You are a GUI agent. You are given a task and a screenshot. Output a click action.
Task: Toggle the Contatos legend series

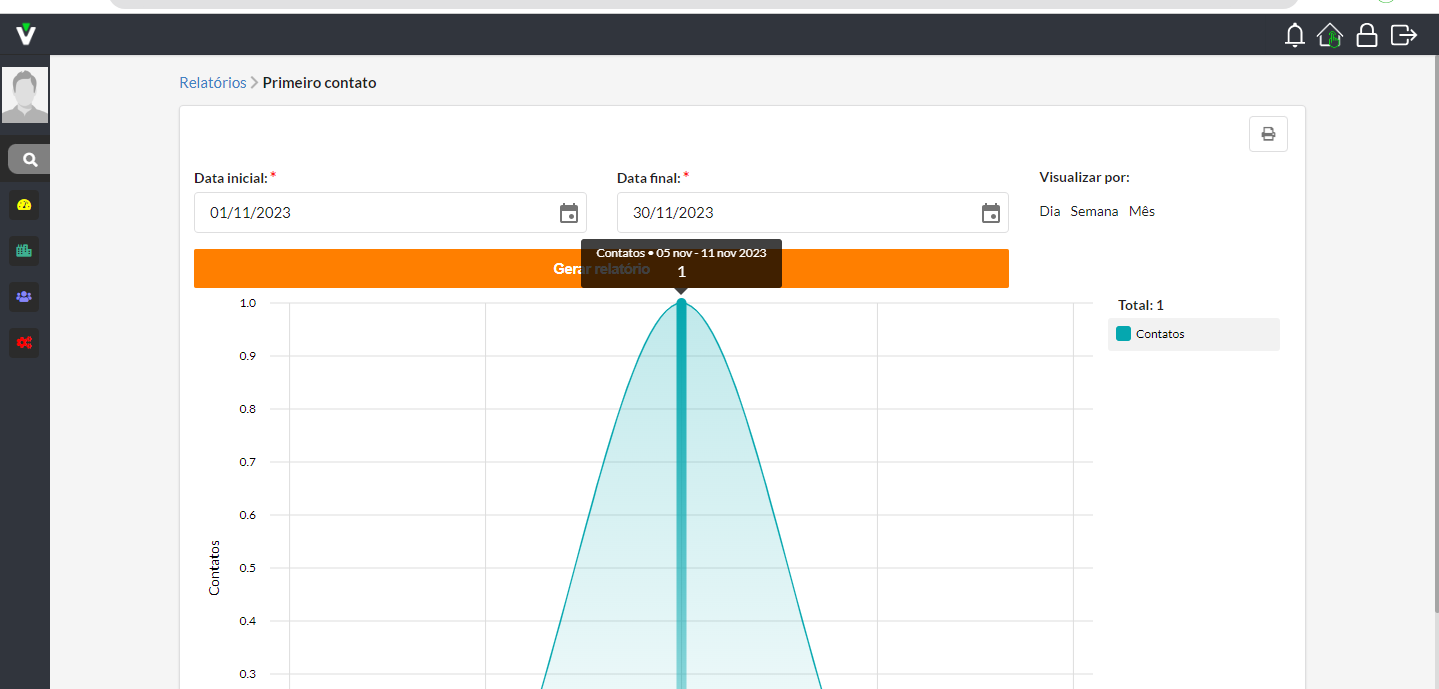pos(1194,334)
